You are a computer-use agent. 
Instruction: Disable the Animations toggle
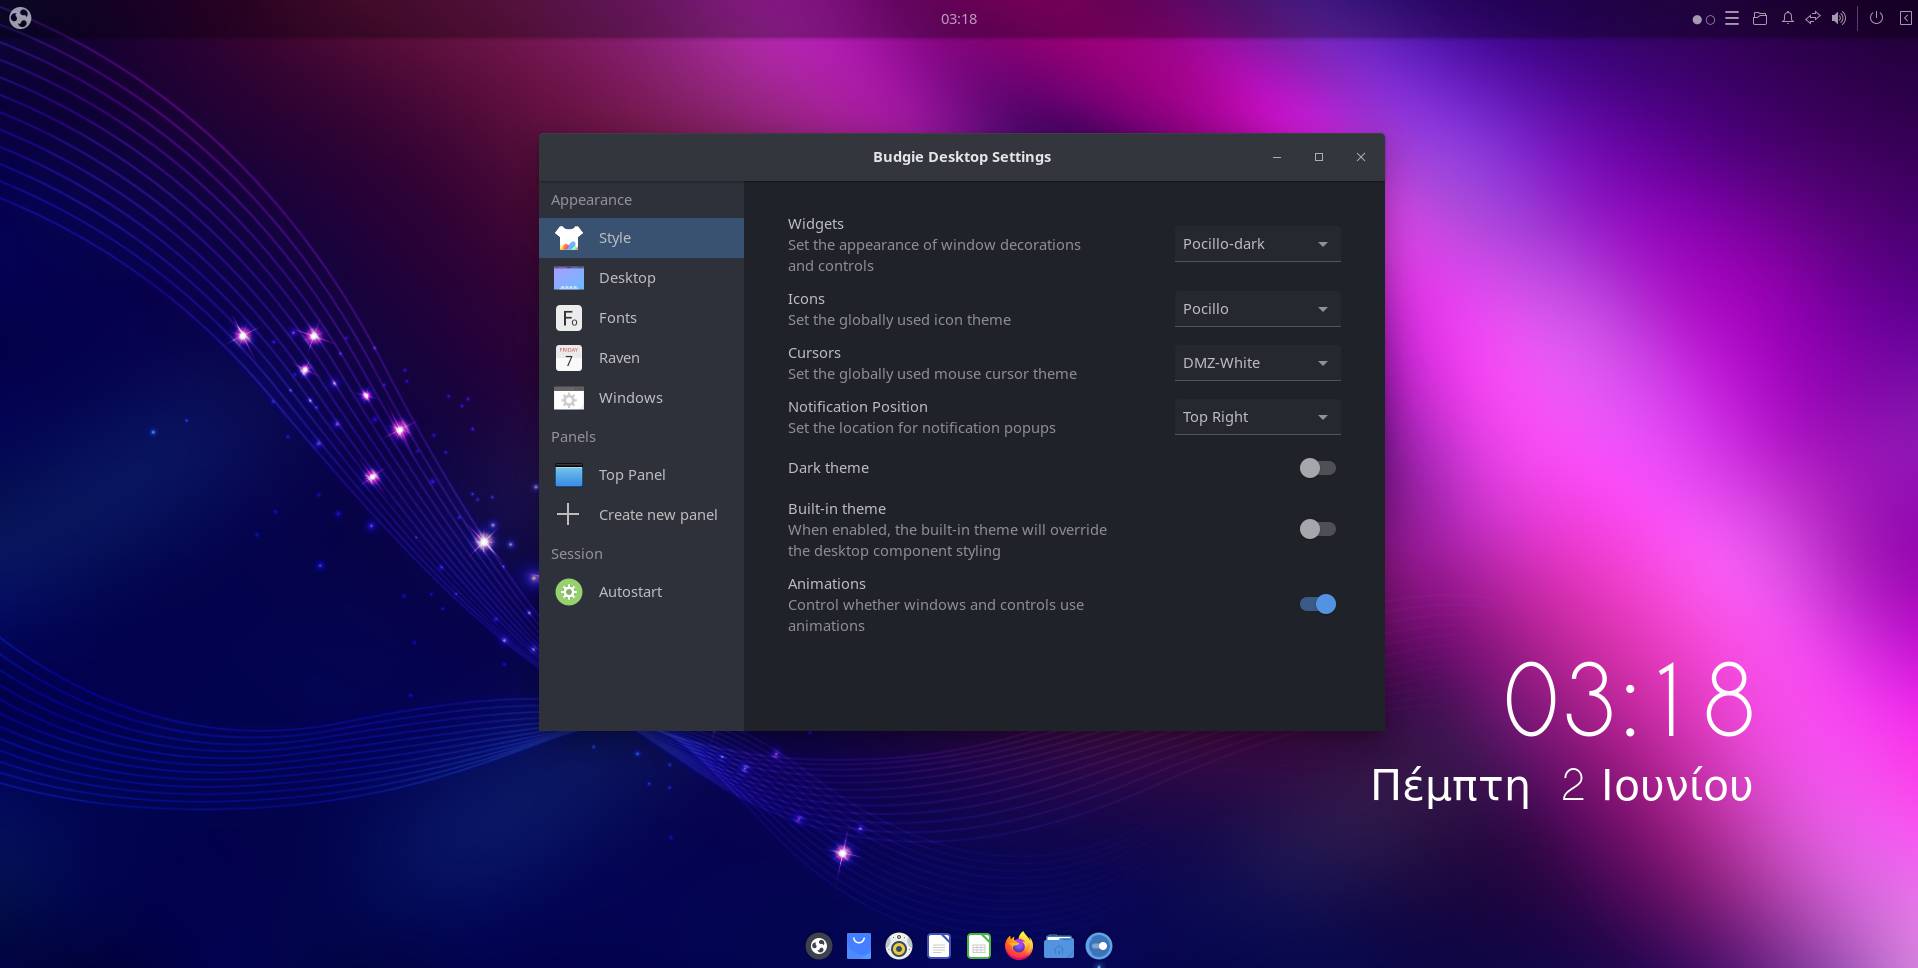1317,603
